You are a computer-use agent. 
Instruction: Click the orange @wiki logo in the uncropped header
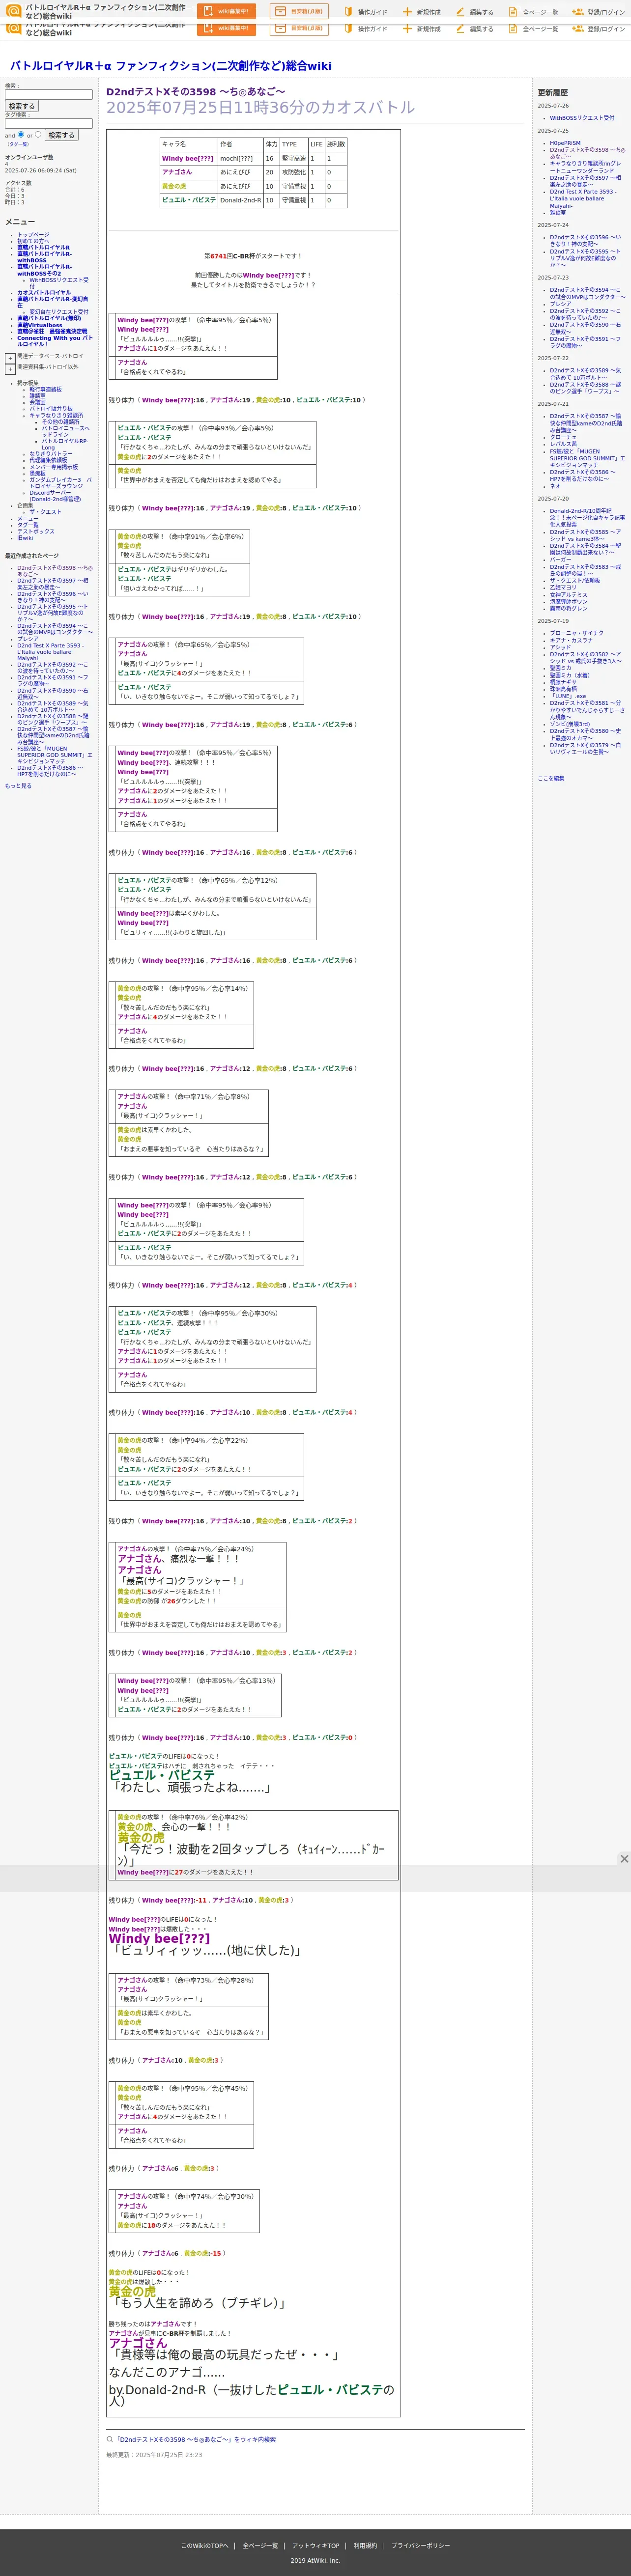[x=14, y=10]
